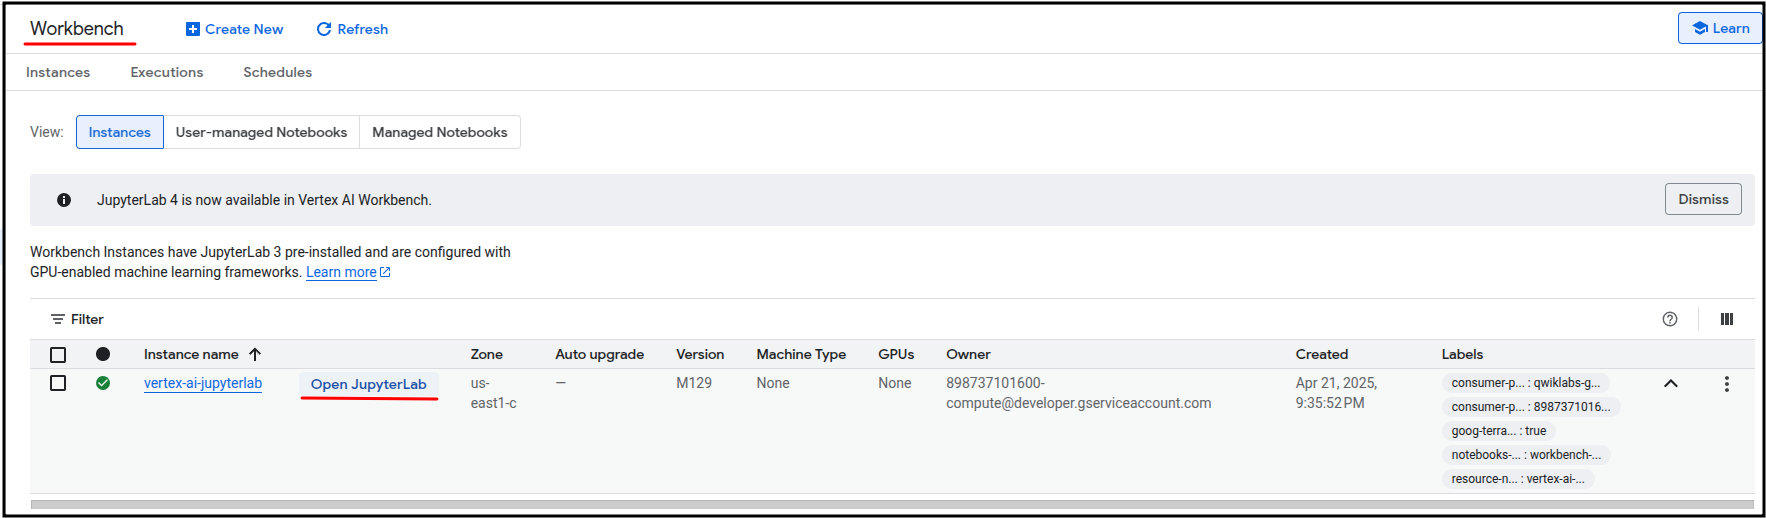Switch to the Executions tab
The image size is (1766, 518).
click(x=167, y=72)
